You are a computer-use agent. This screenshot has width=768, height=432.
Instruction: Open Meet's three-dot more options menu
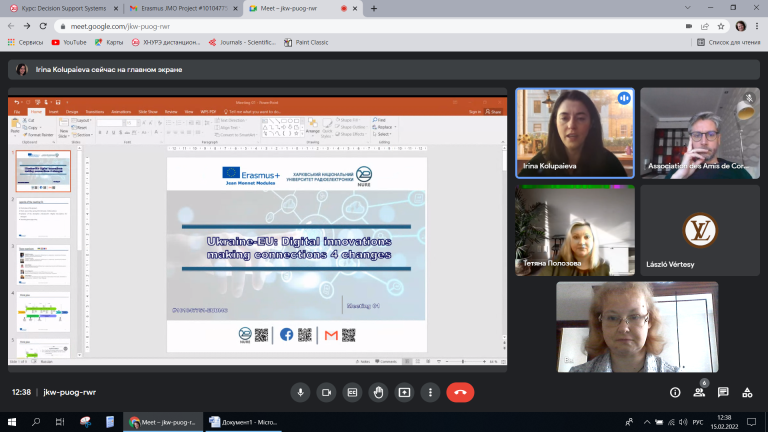pos(430,392)
